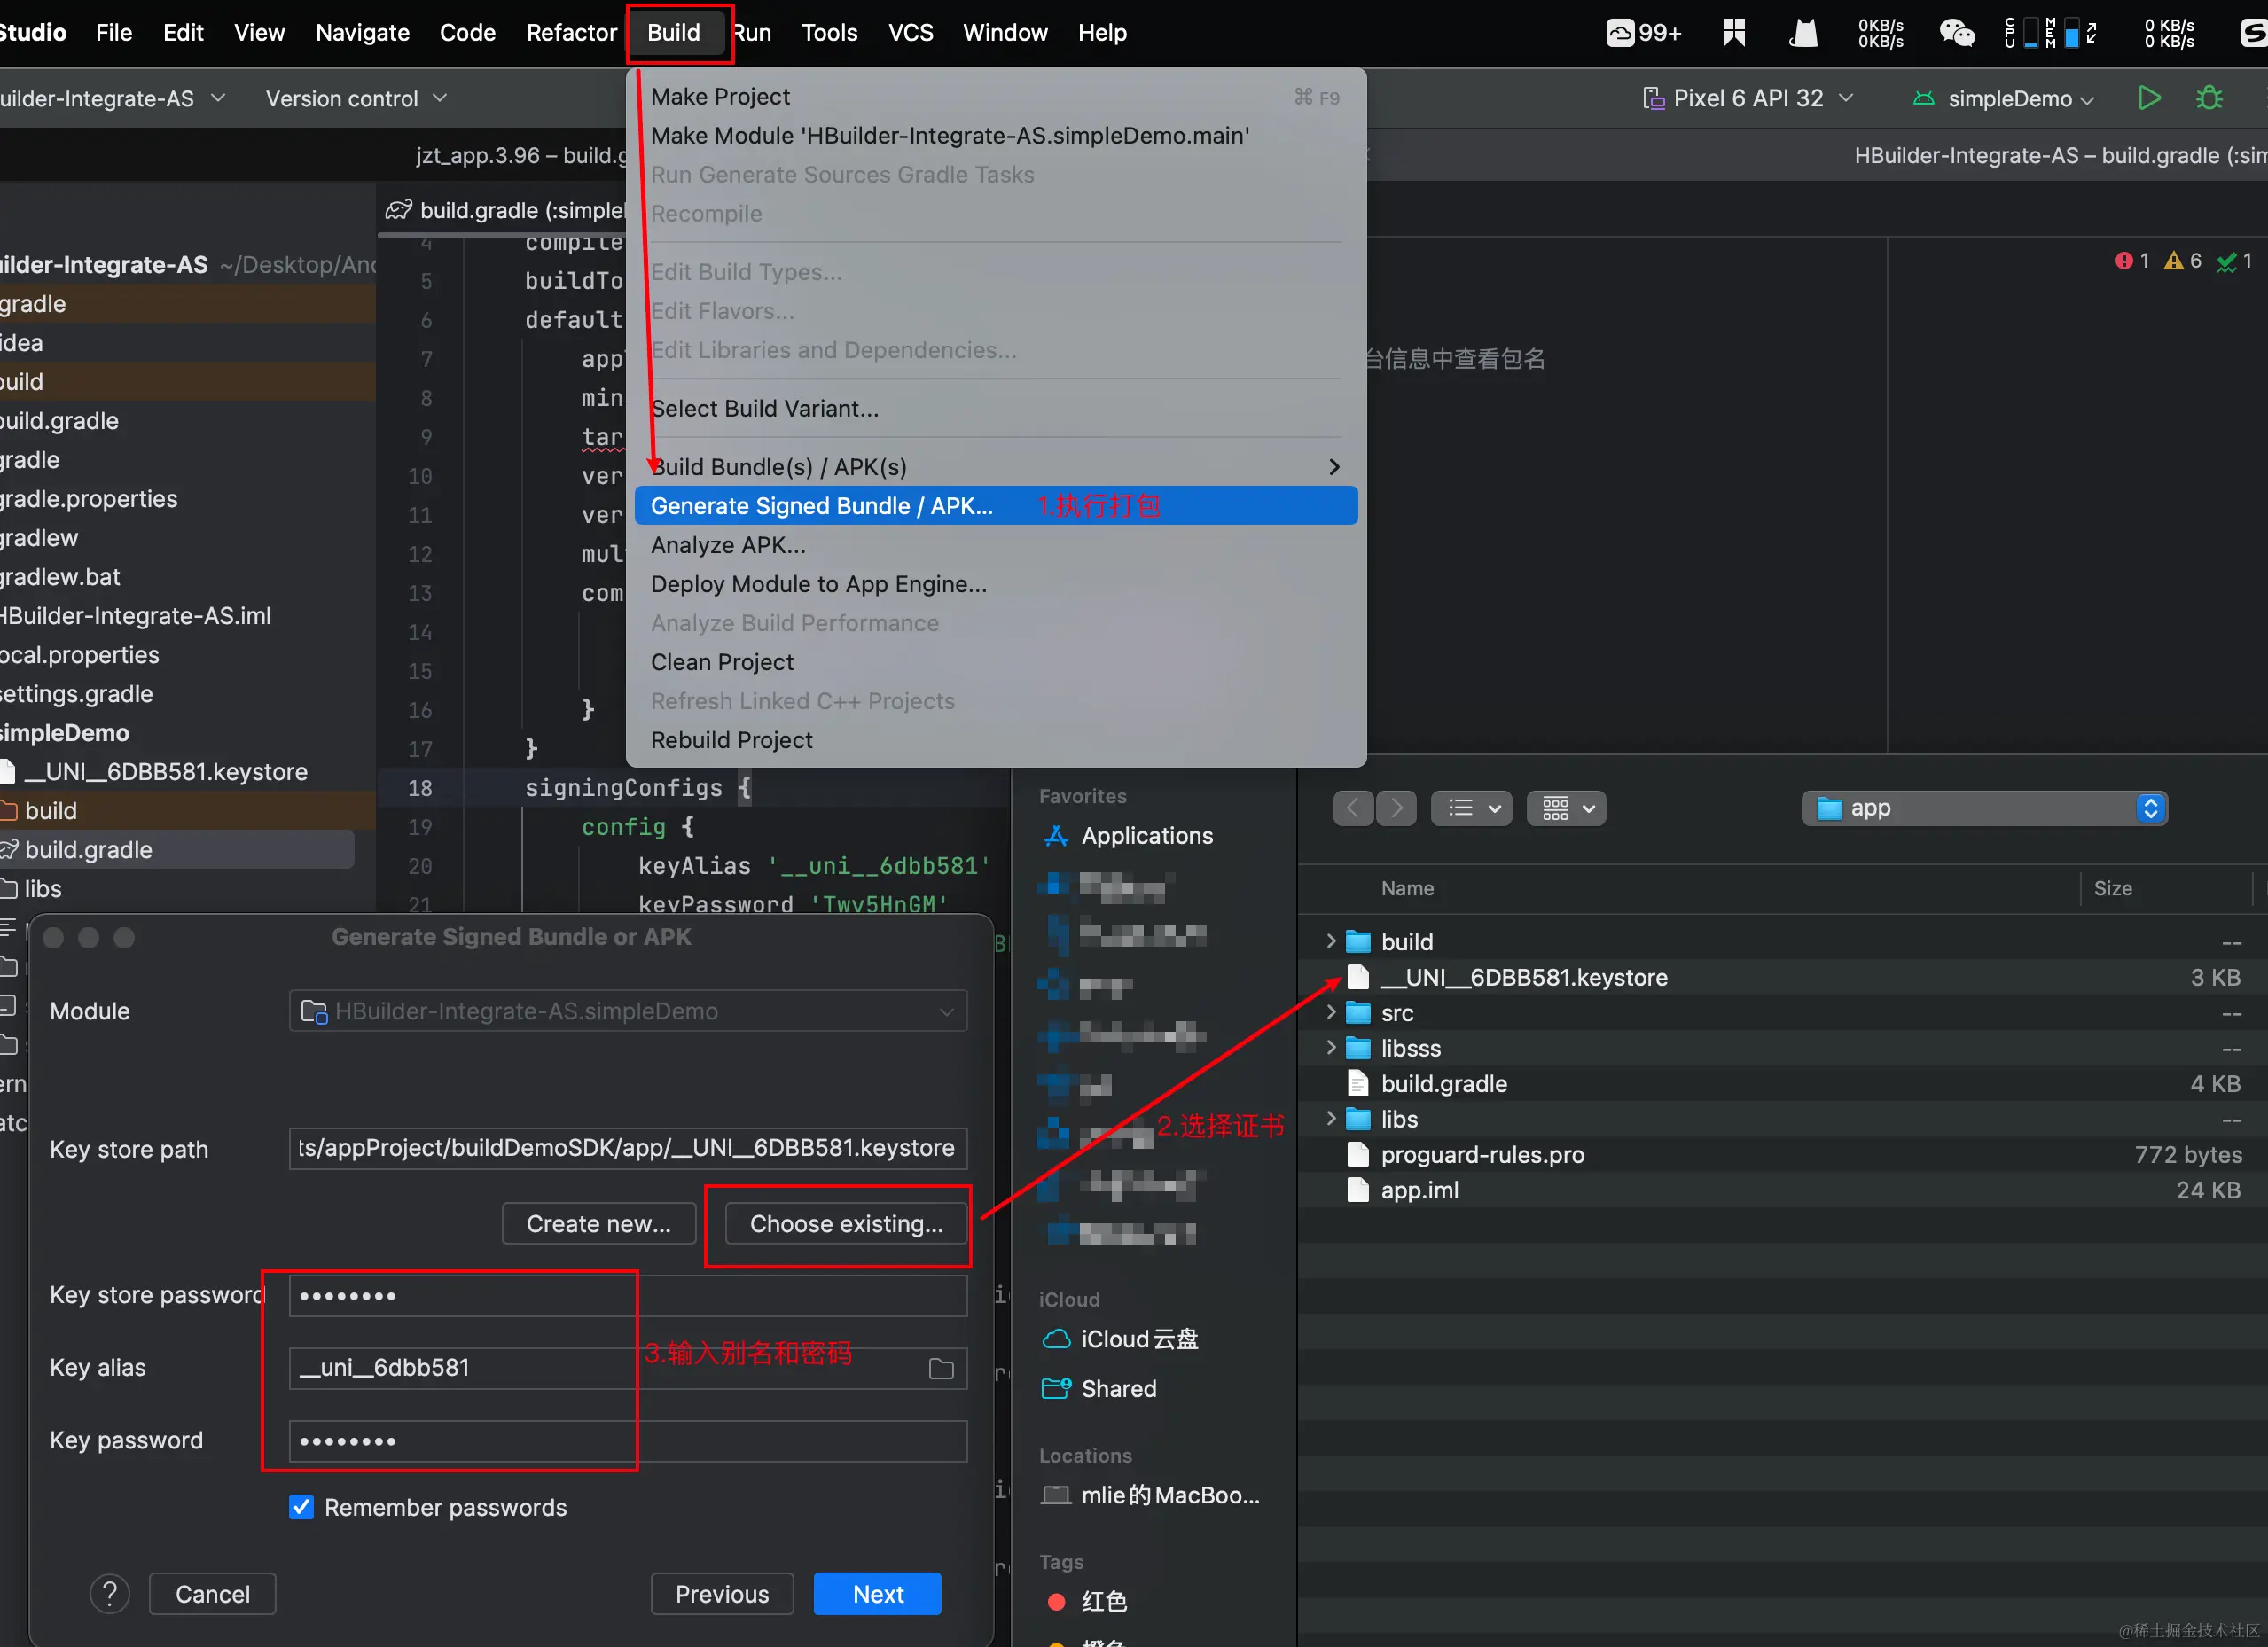The width and height of the screenshot is (2268, 1647).
Task: Toggle Remember passwords checkbox
Action: pos(301,1507)
